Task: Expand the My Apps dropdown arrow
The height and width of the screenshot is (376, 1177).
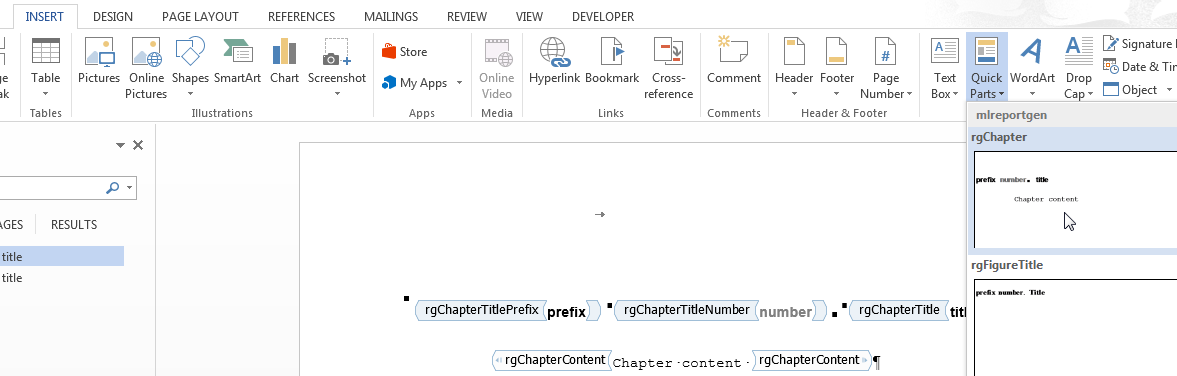Action: click(459, 83)
